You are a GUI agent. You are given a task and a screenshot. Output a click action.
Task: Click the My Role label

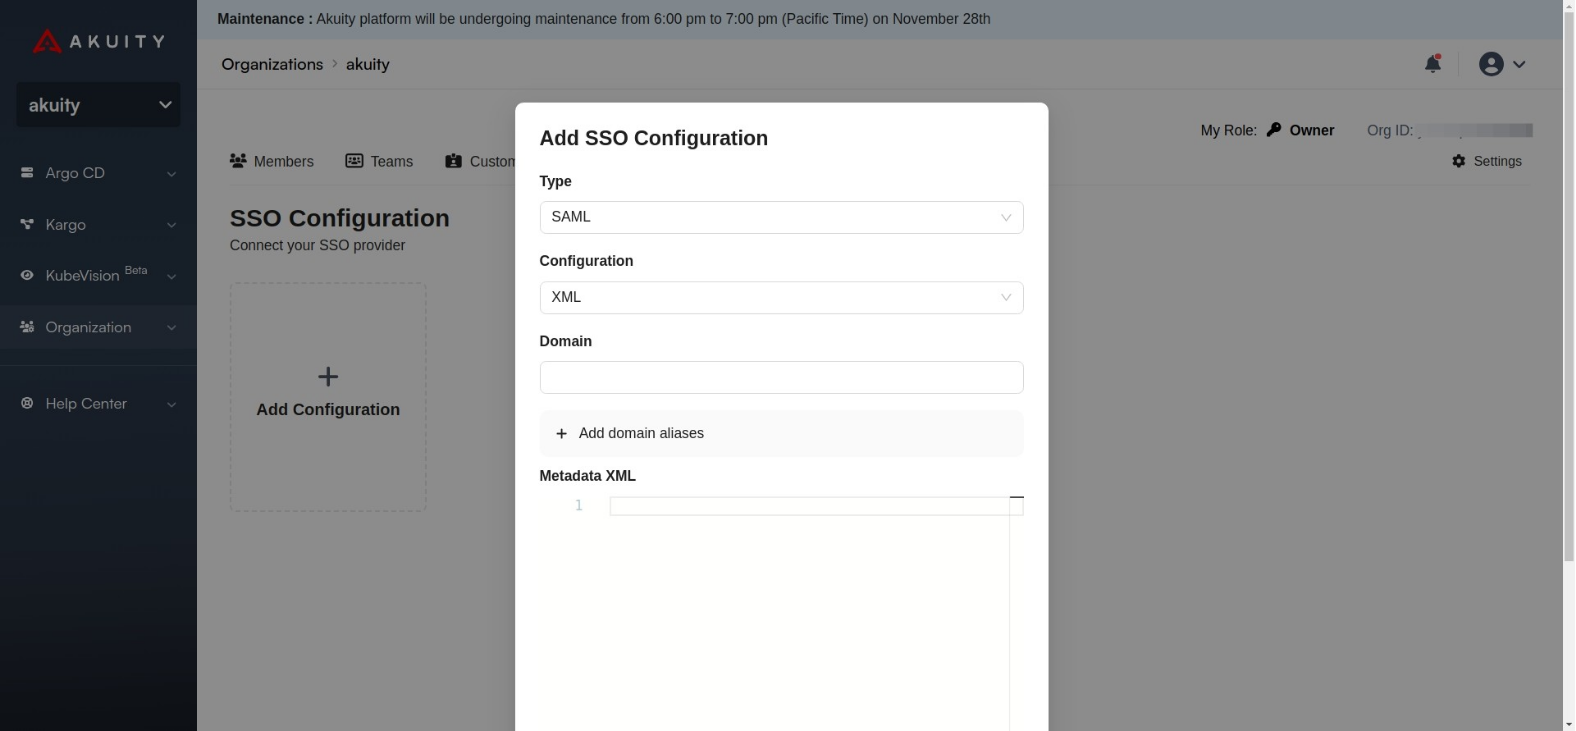click(x=1229, y=130)
